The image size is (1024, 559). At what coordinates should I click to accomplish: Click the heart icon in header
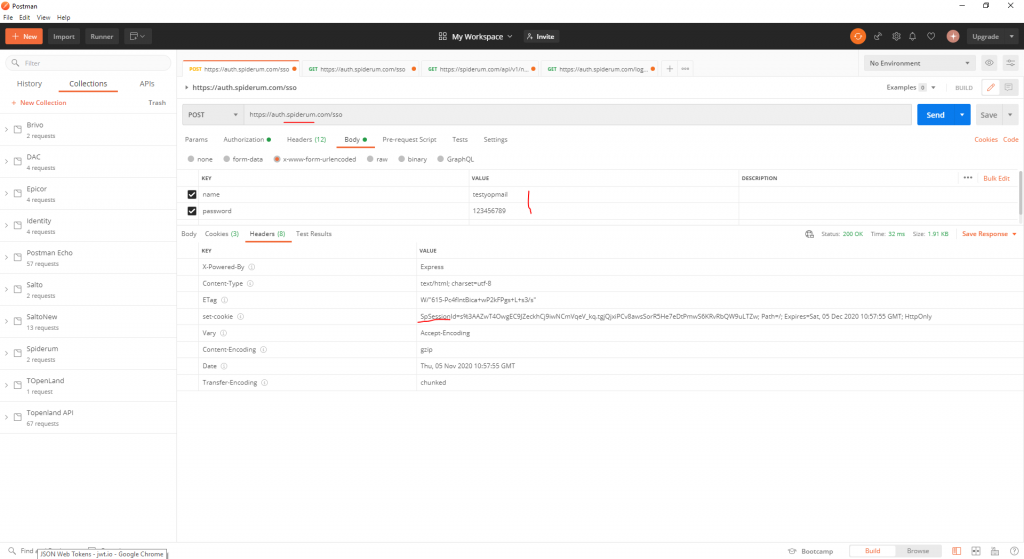pyautogui.click(x=931, y=37)
